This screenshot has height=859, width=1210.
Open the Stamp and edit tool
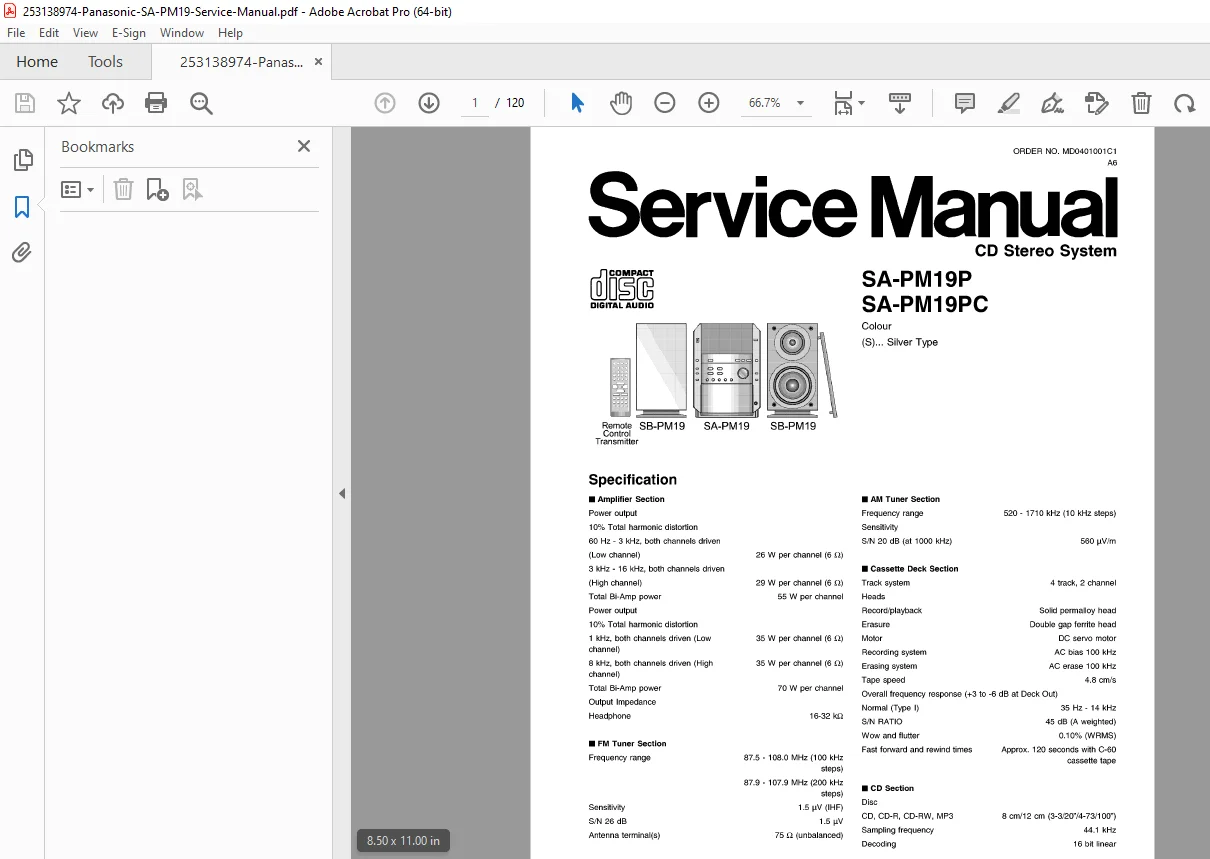tap(1097, 103)
